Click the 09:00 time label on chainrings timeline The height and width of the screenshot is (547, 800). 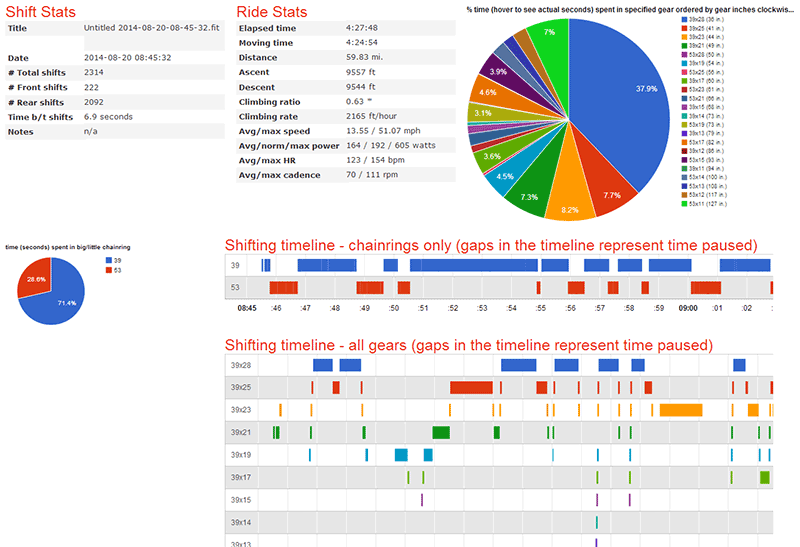[688, 309]
